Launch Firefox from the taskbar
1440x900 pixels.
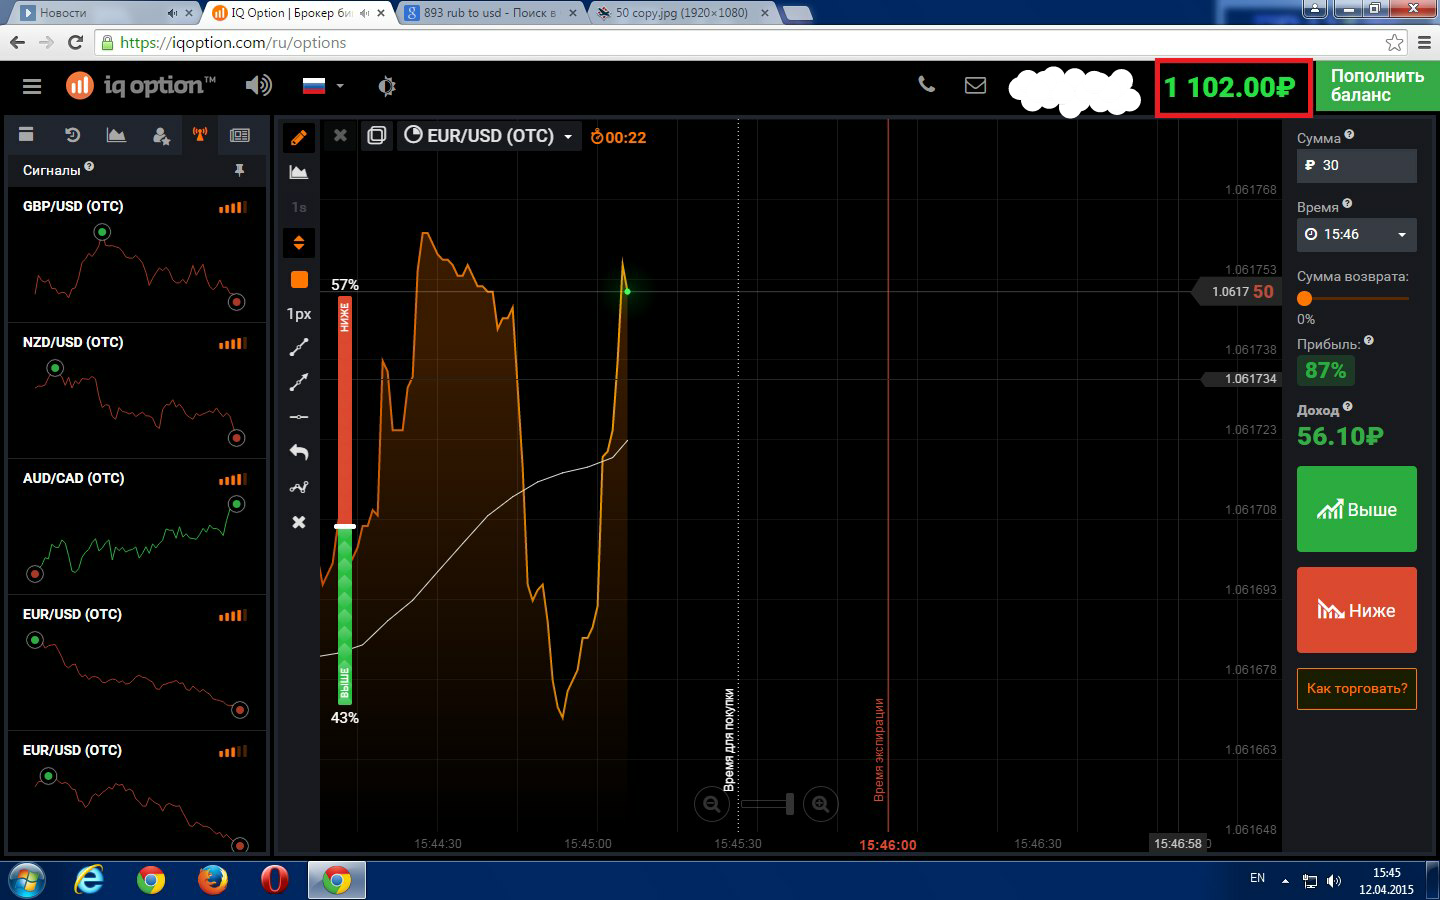(212, 880)
